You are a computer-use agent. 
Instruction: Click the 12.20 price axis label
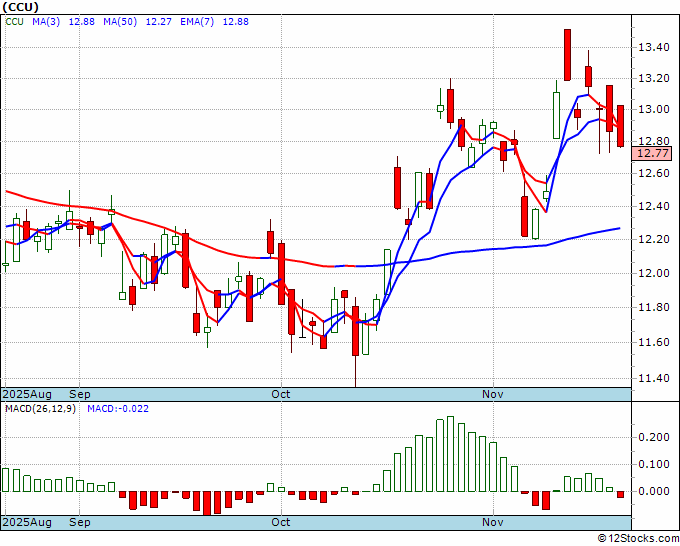click(654, 239)
